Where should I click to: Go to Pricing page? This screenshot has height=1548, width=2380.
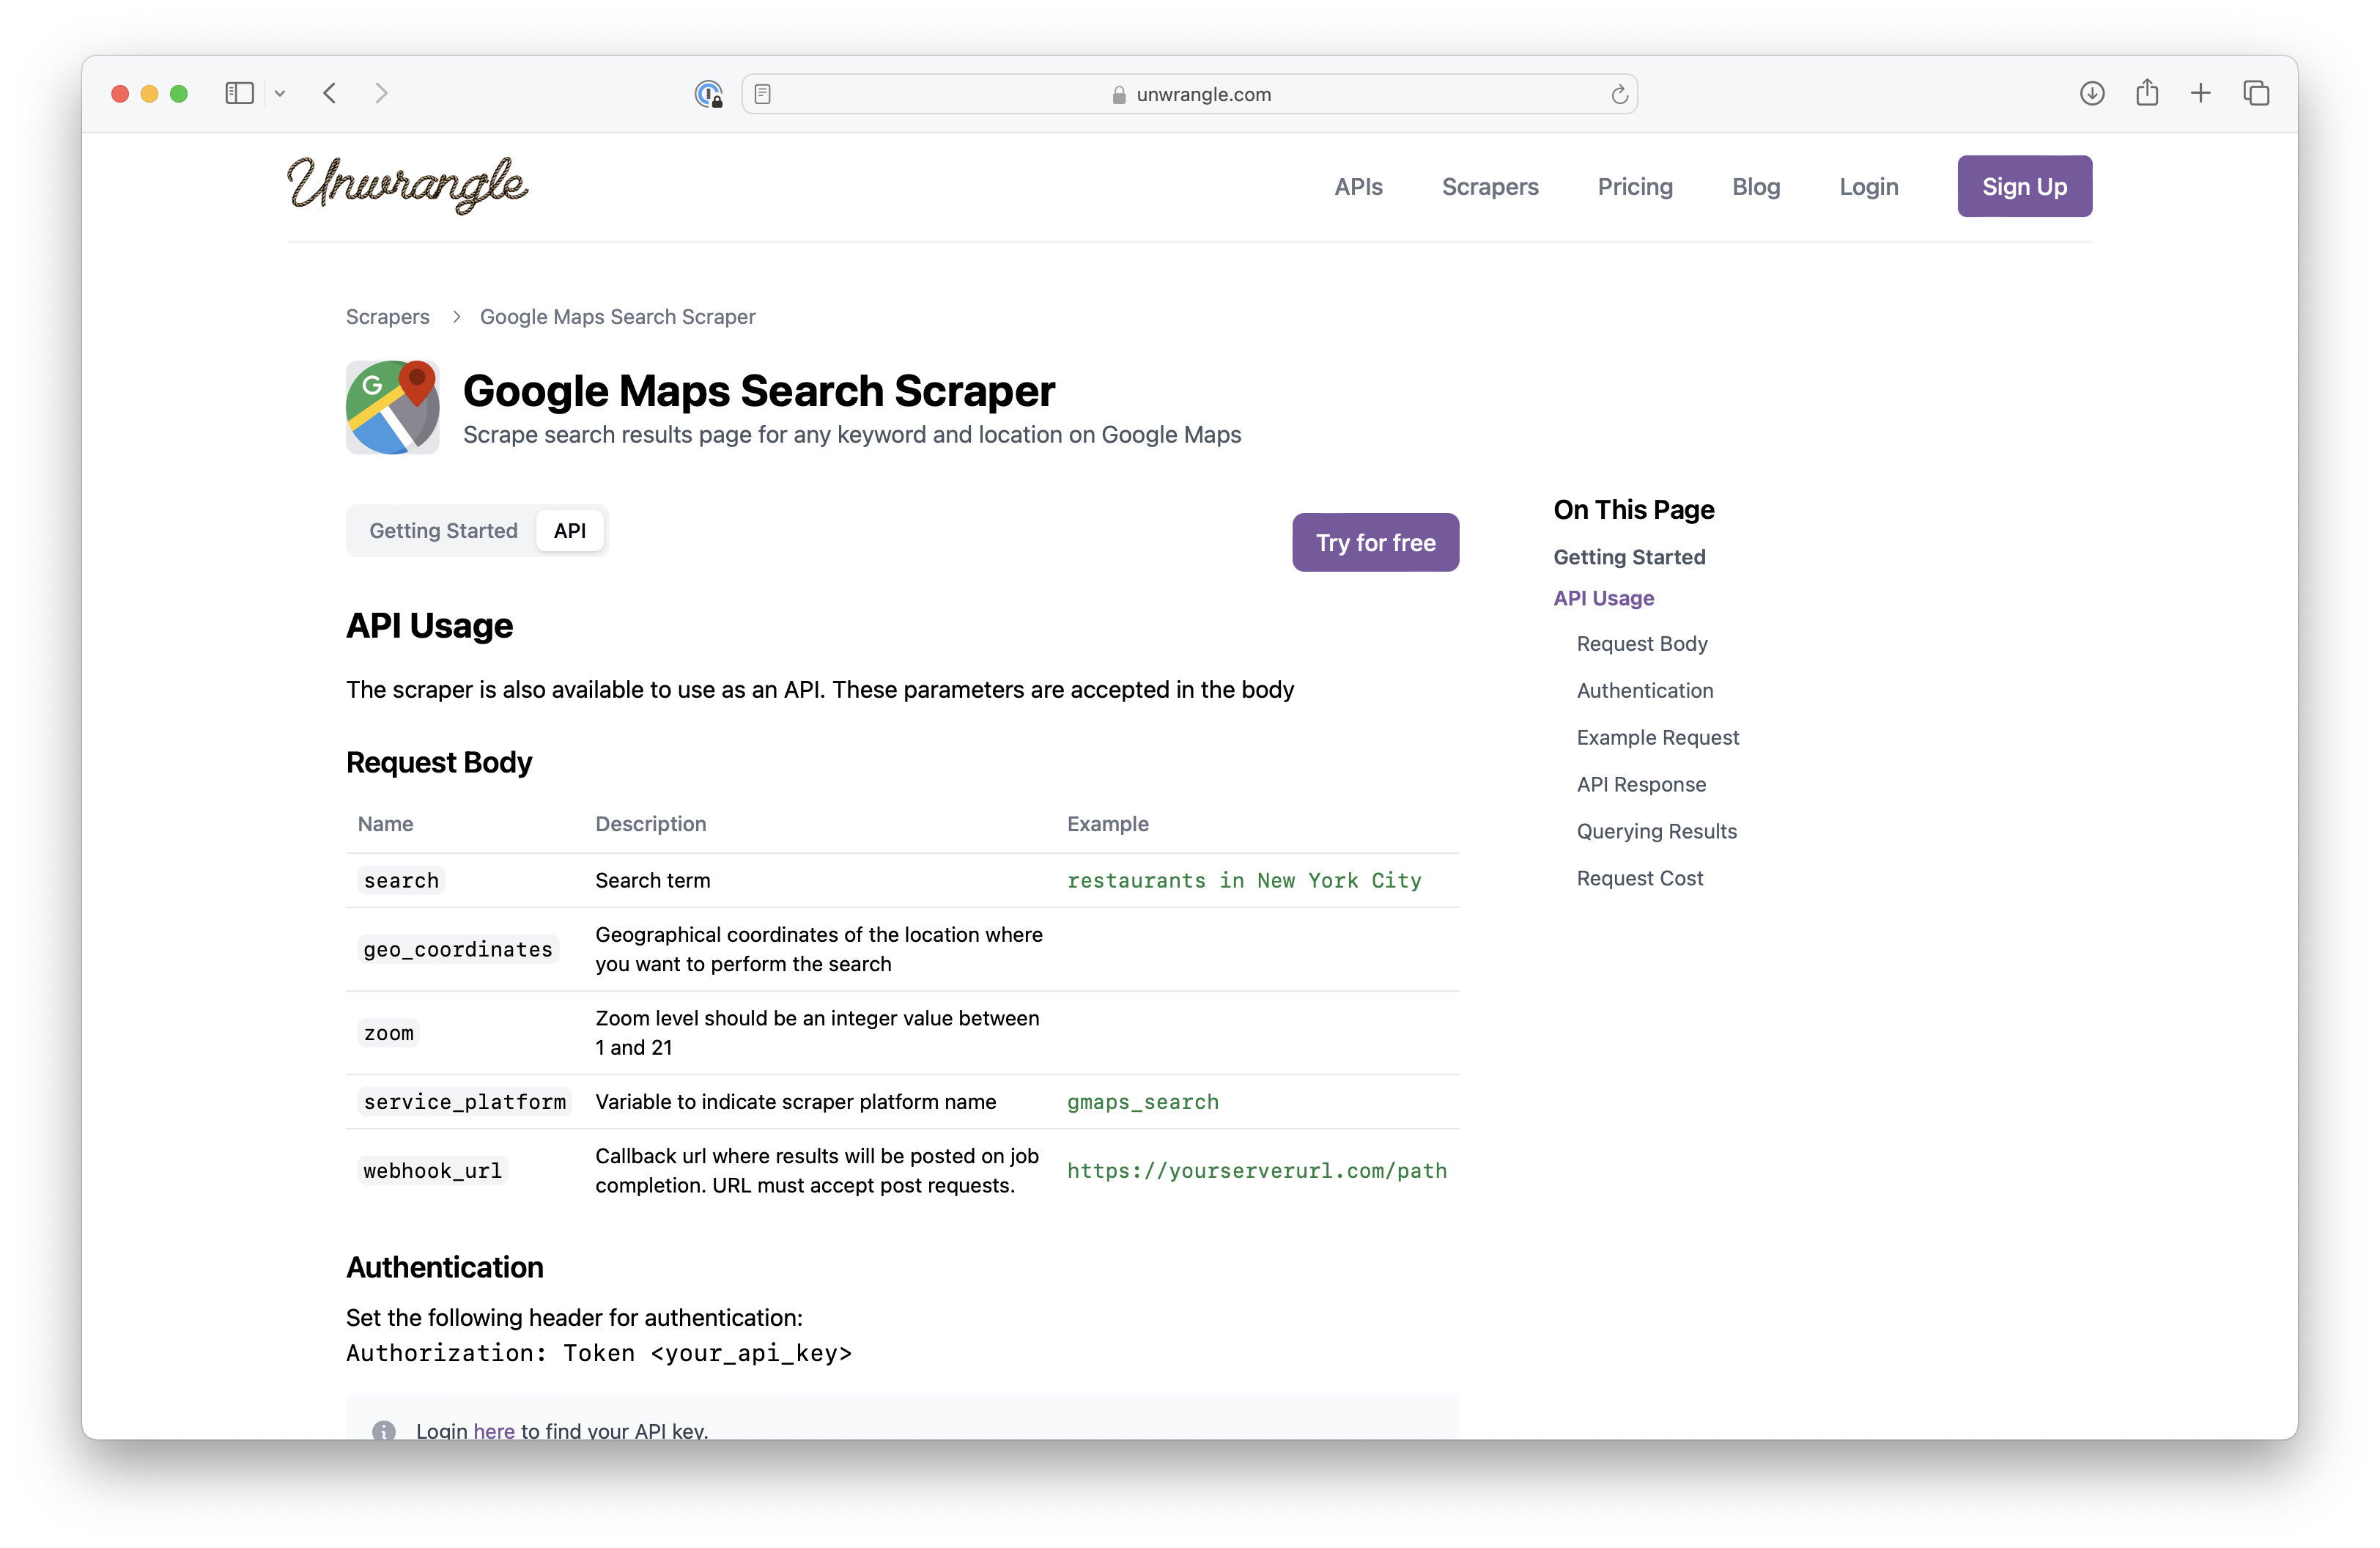click(x=1635, y=187)
